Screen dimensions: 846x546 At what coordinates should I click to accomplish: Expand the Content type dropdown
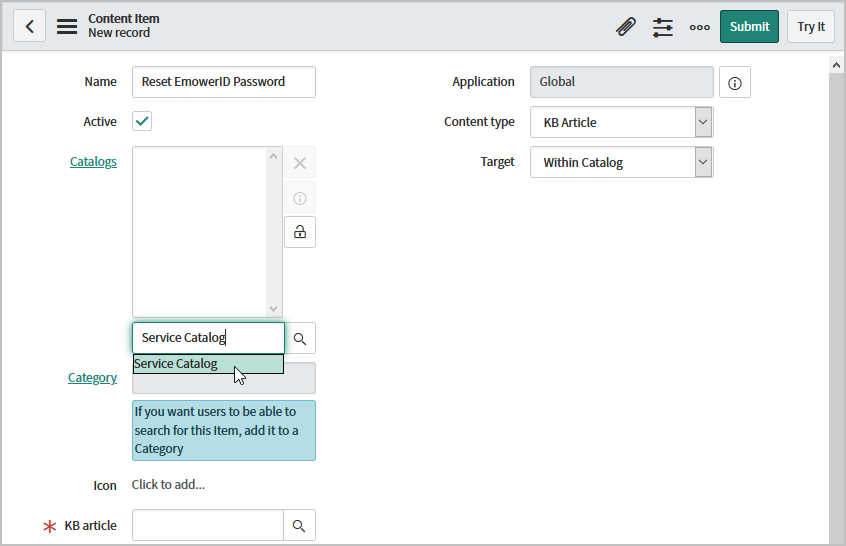[621, 123]
